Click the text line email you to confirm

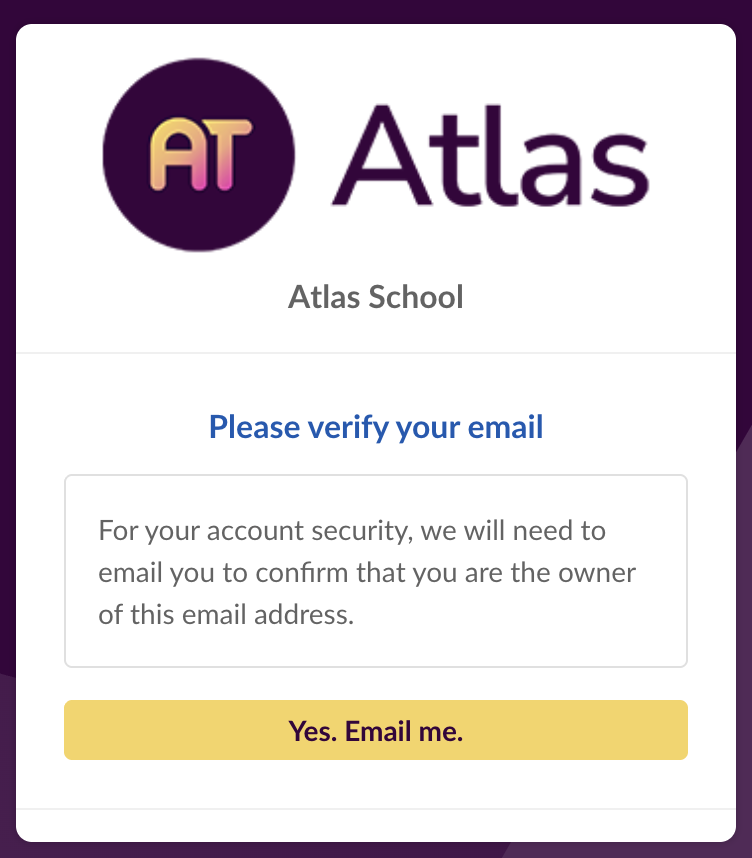(368, 573)
